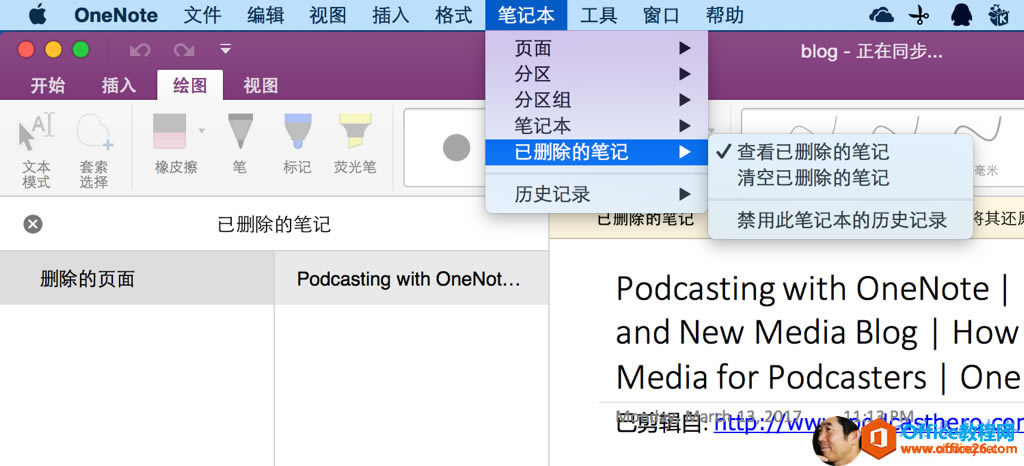
Task: Open the 帮助 menu
Action: (724, 15)
